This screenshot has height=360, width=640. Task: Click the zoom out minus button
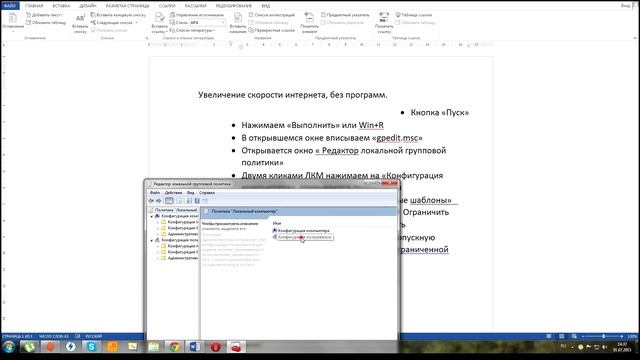[583, 336]
